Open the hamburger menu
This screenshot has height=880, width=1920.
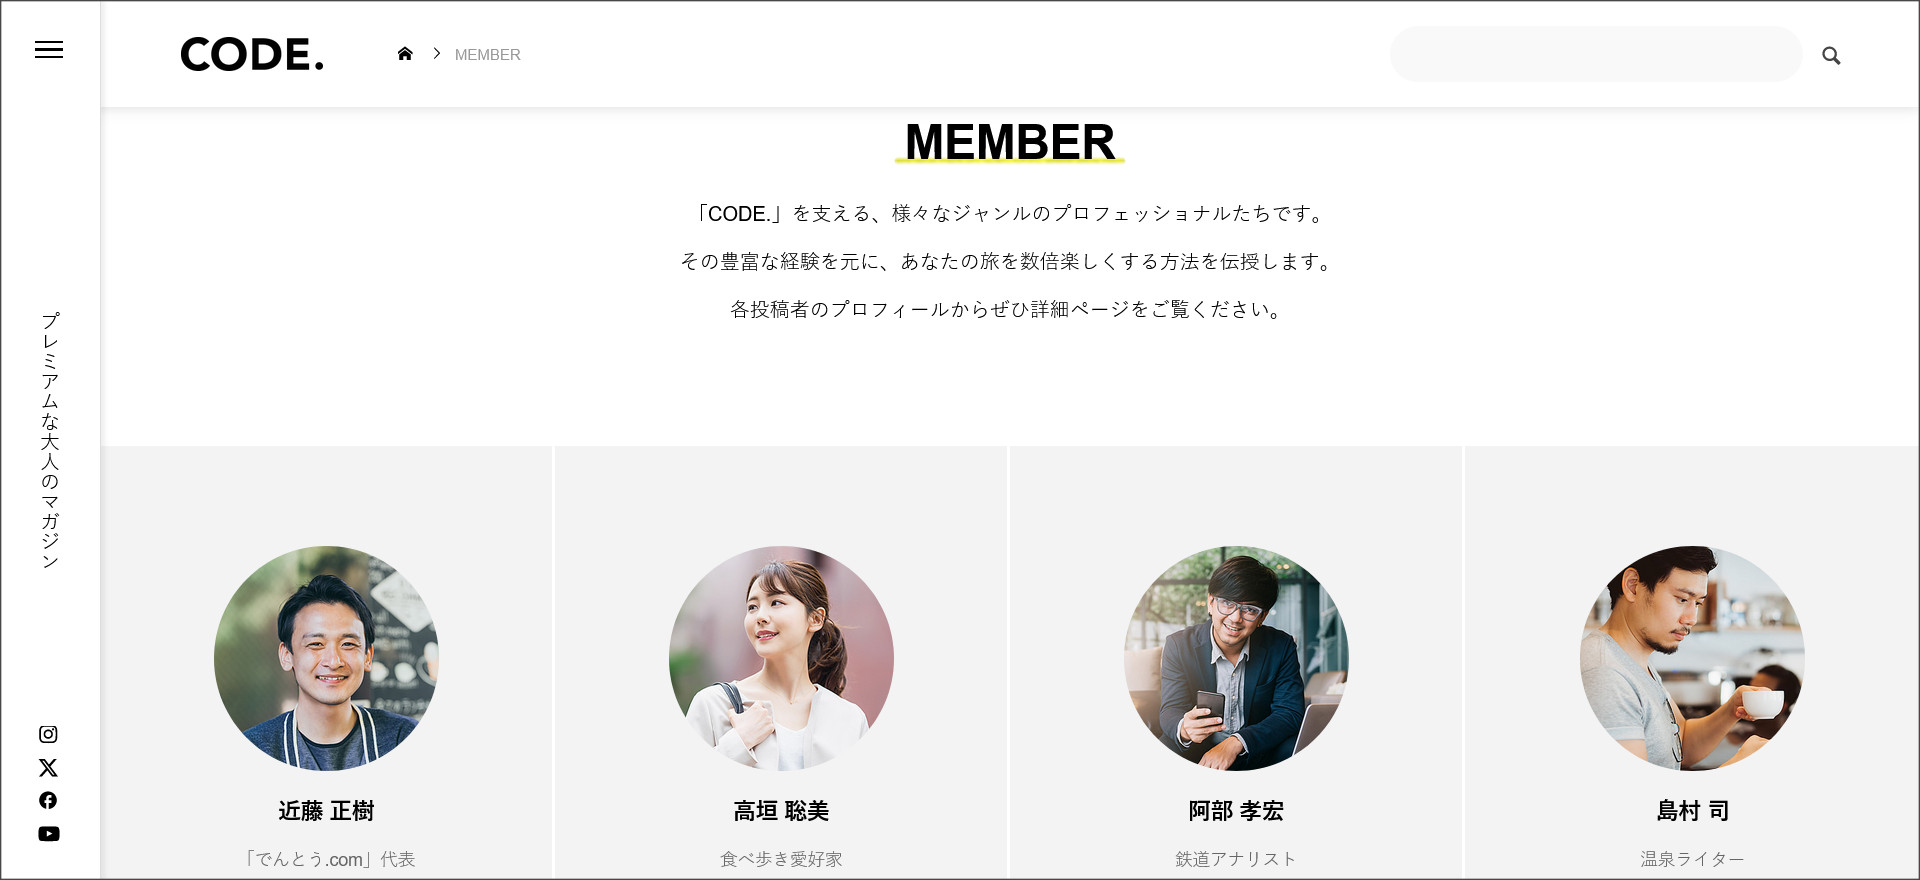[x=49, y=50]
